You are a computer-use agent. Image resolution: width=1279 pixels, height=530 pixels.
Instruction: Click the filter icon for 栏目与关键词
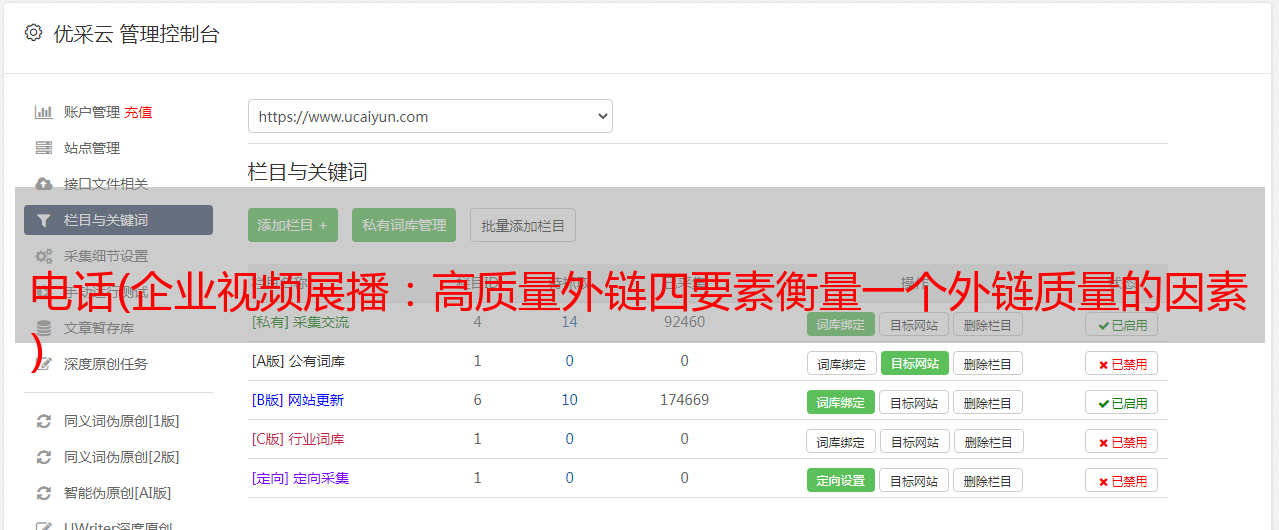pyautogui.click(x=43, y=220)
